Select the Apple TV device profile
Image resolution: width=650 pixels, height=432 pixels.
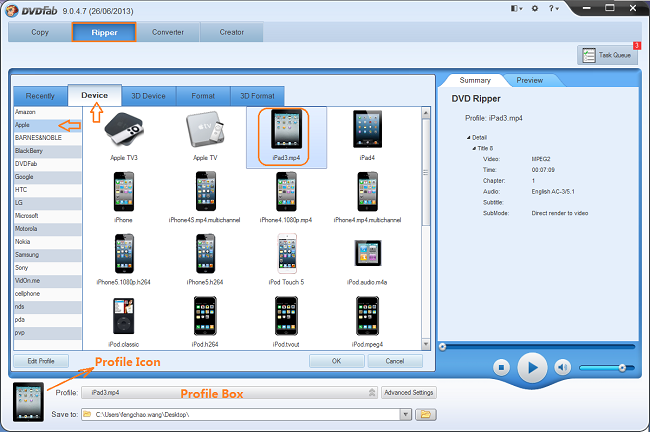[205, 136]
